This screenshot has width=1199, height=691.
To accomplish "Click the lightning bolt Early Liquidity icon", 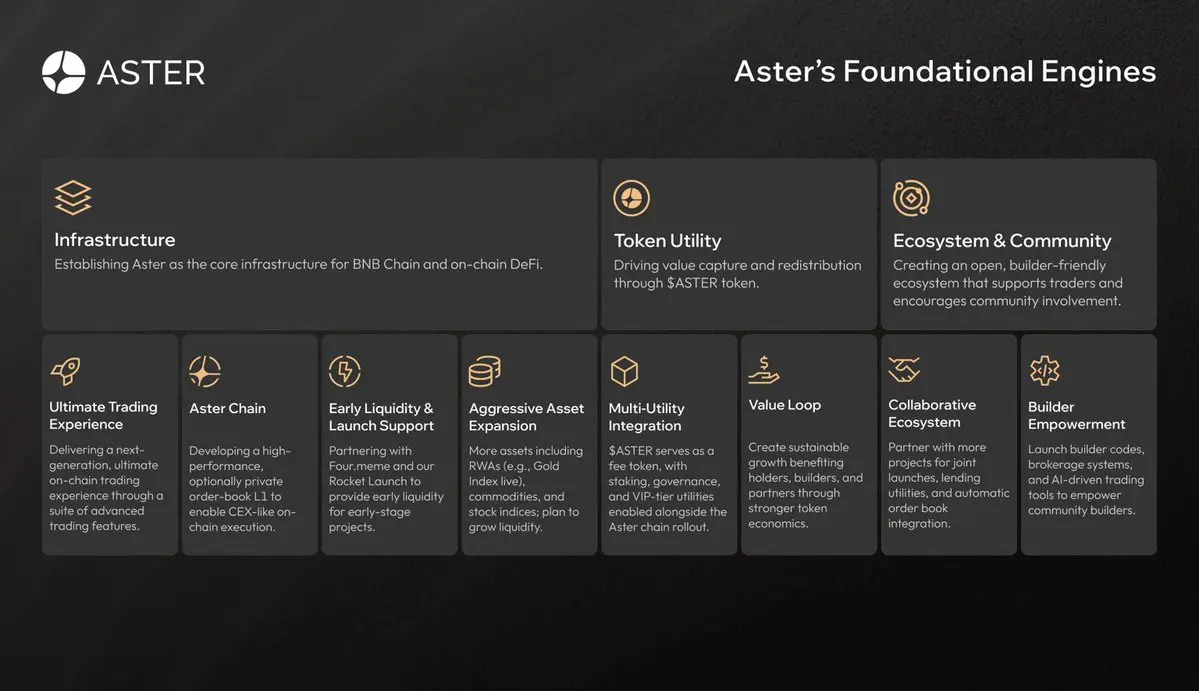I will [345, 371].
